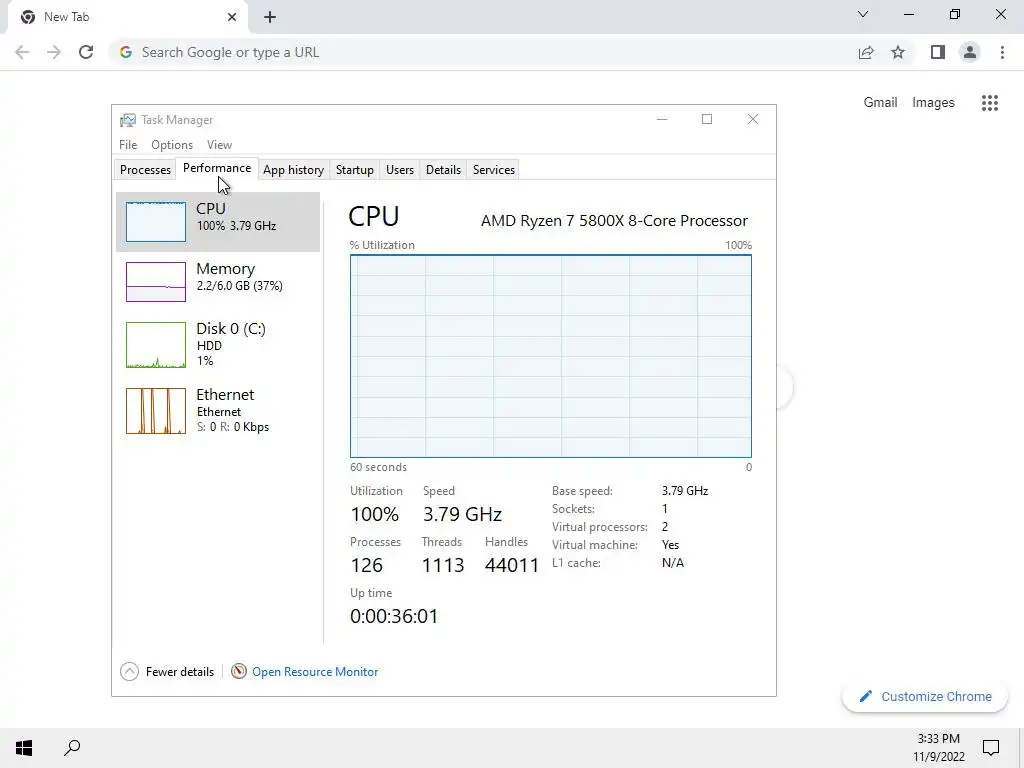This screenshot has width=1024, height=768.
Task: Click the Utilization value 100%
Action: [x=374, y=514]
